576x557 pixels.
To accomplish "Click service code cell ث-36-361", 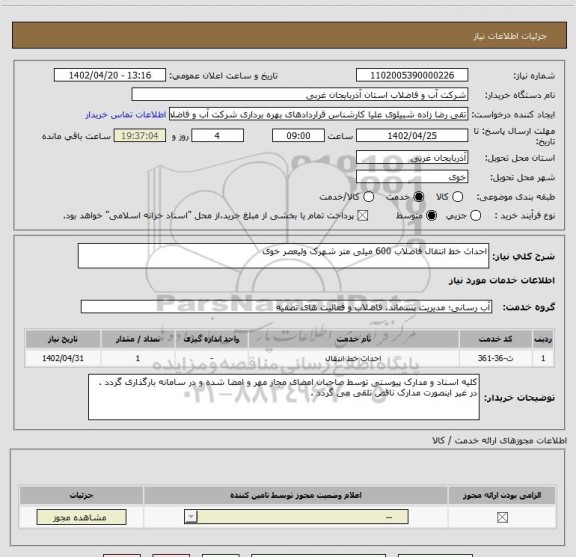I will click(496, 358).
